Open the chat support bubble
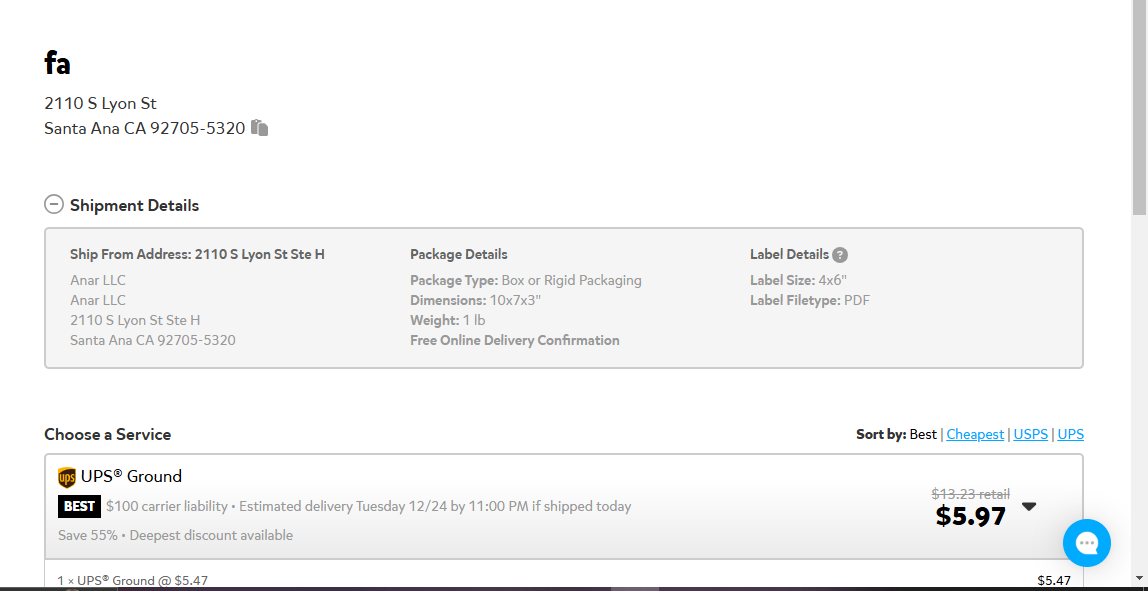Viewport: 1148px width, 591px height. (1086, 543)
